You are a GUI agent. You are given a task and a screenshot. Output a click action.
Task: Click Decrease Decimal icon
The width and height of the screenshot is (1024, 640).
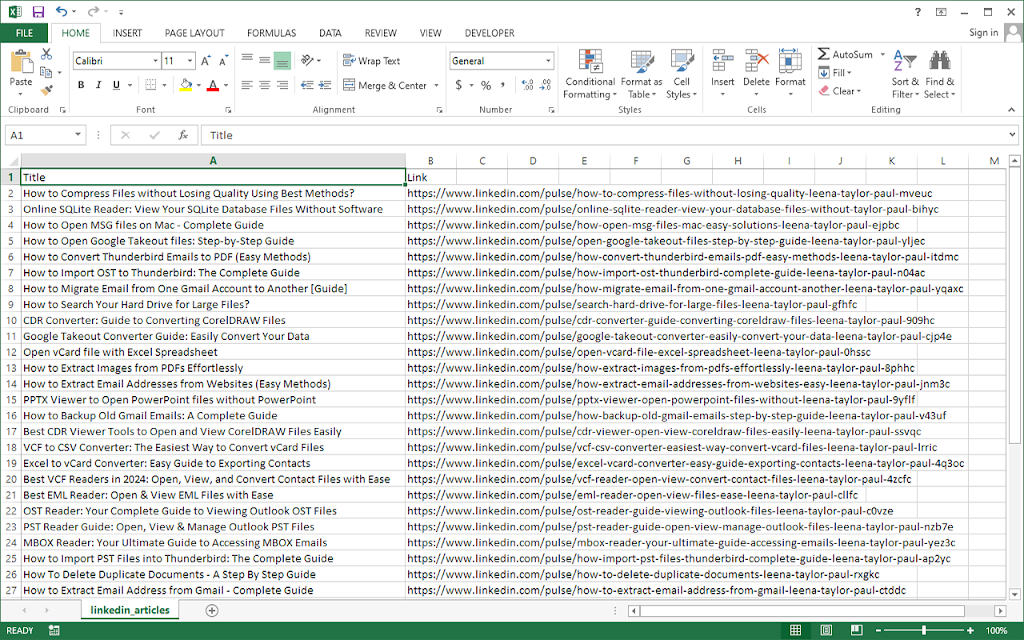(x=546, y=85)
